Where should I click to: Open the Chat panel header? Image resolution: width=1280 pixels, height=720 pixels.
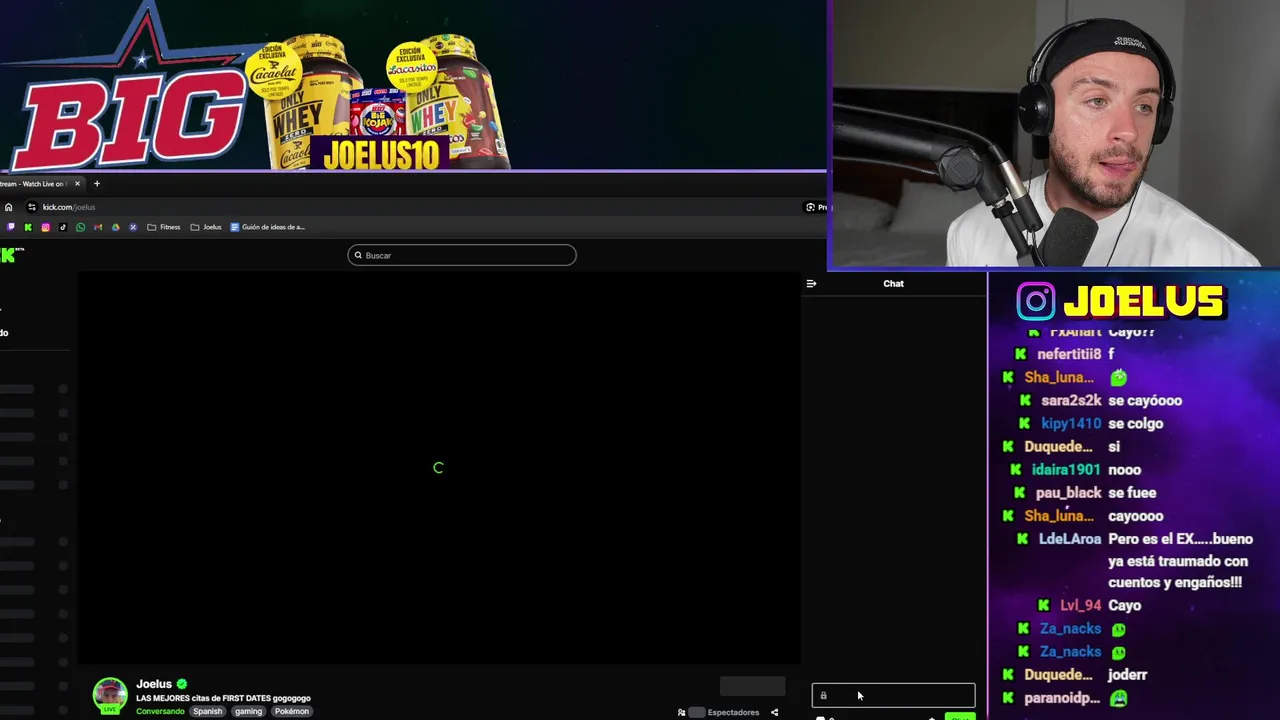coord(893,284)
